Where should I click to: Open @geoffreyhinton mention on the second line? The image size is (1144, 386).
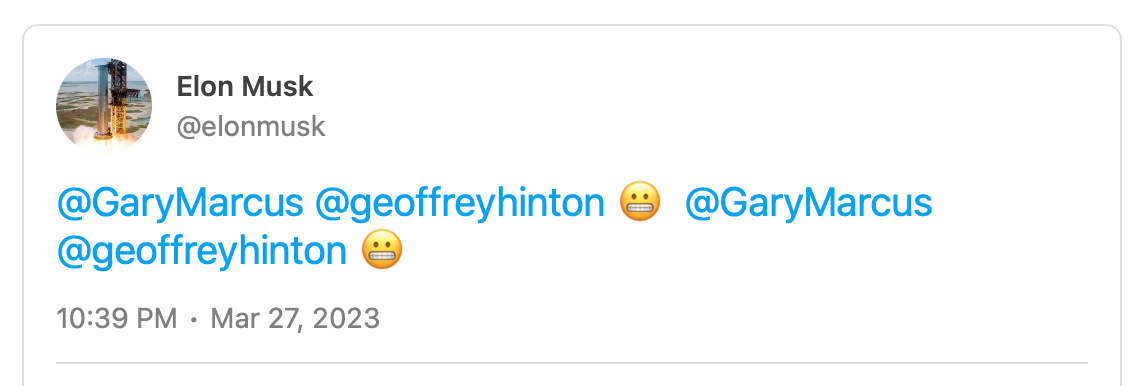coord(201,252)
